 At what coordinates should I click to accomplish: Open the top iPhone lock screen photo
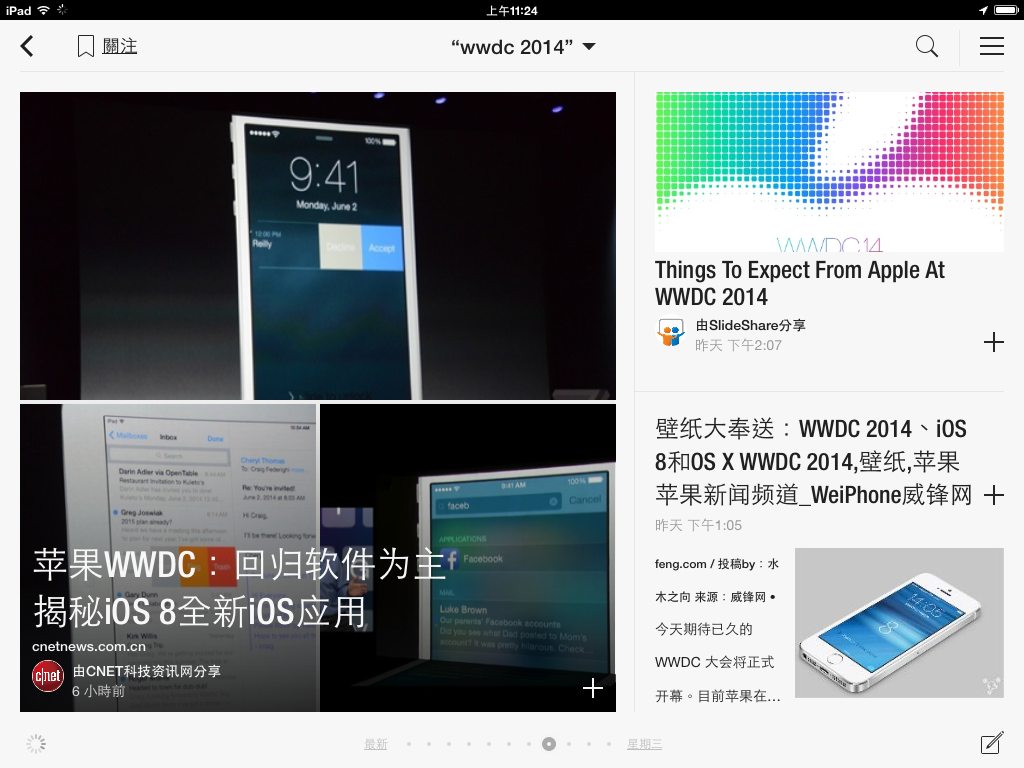point(317,246)
